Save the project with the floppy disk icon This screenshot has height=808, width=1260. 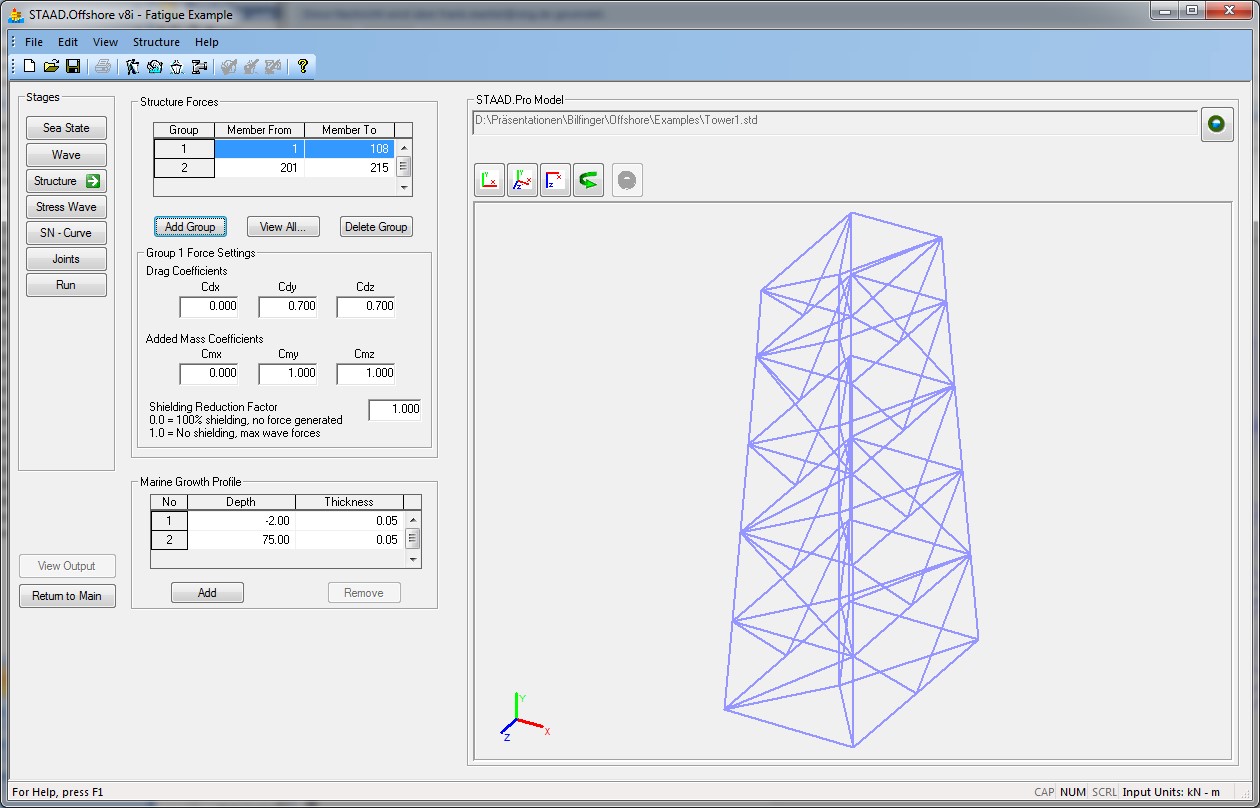[x=73, y=66]
